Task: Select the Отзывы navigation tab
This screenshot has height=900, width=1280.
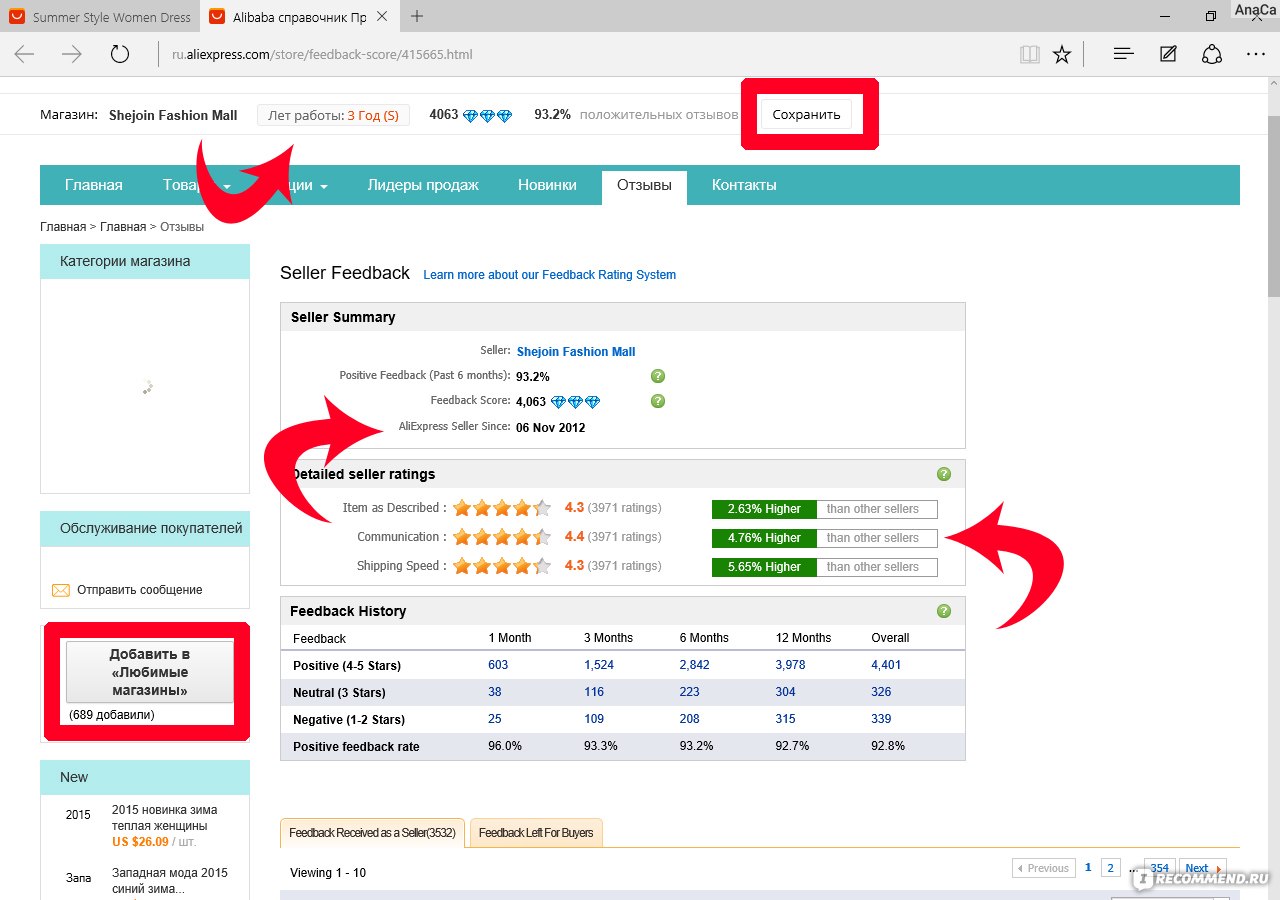Action: tap(644, 187)
